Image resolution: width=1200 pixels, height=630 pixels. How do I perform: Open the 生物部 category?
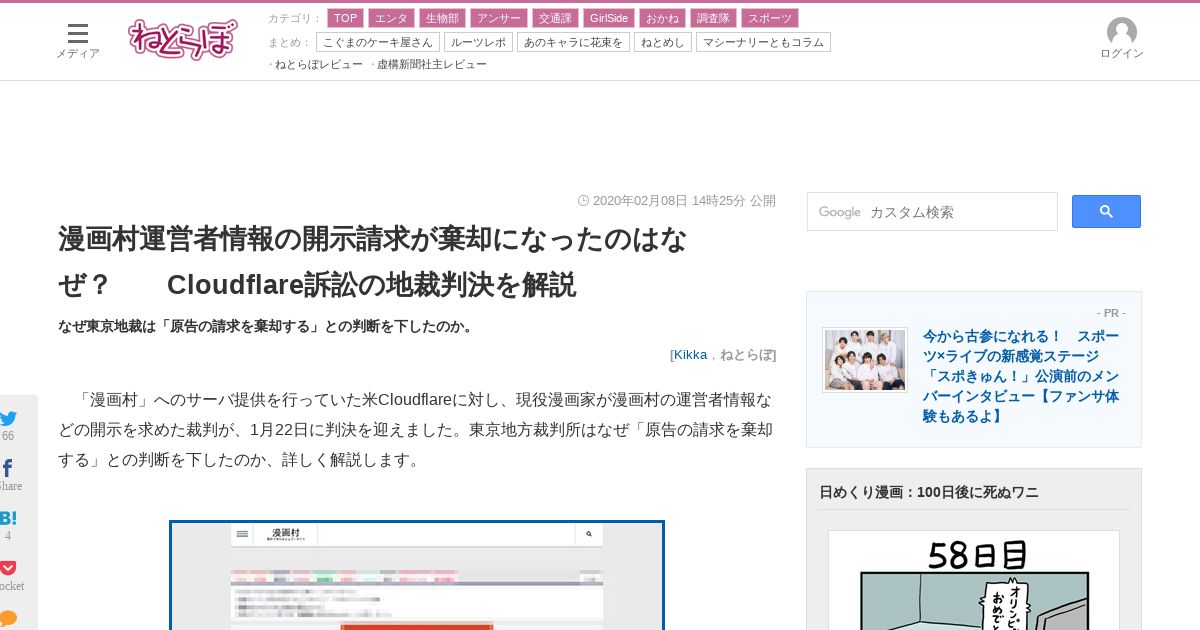click(442, 18)
